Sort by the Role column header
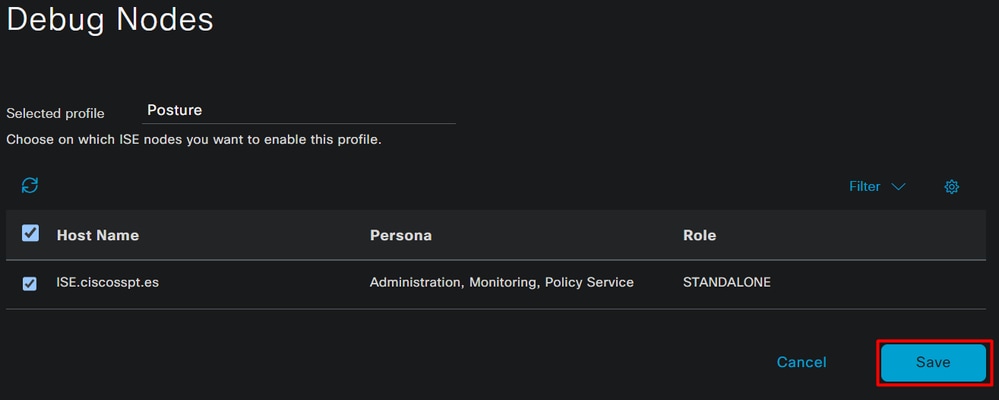 tap(699, 236)
